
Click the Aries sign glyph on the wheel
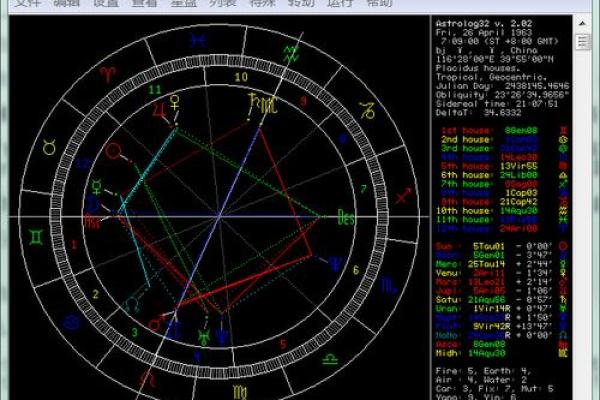[108, 74]
